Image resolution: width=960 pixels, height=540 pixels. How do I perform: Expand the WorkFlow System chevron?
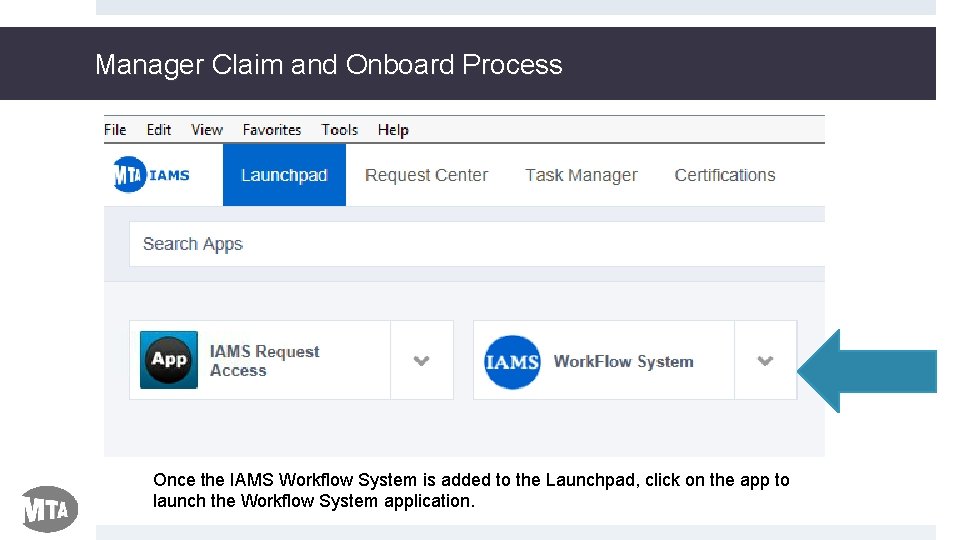pyautogui.click(x=765, y=360)
